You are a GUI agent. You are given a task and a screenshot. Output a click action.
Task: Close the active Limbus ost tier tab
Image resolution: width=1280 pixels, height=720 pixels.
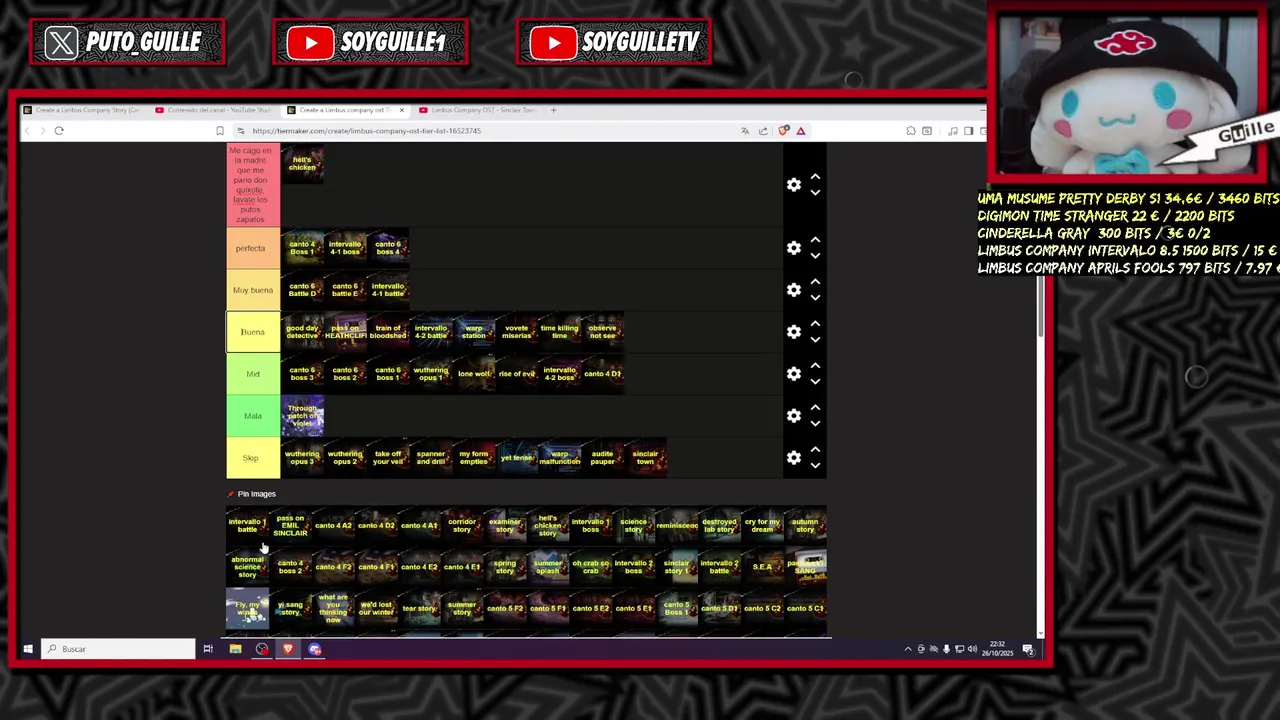point(402,110)
